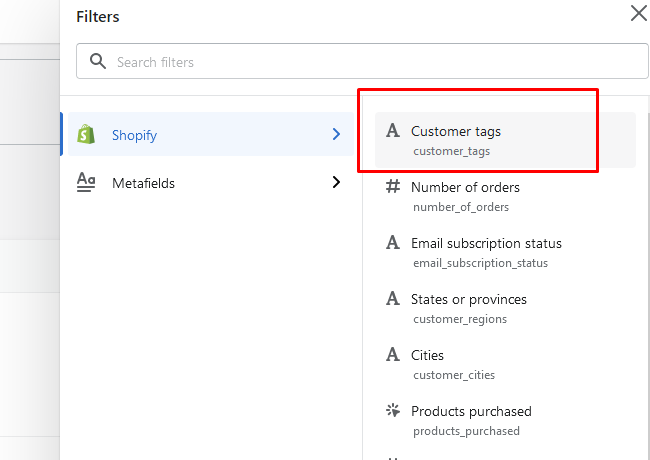Click the search magnifier icon

[98, 62]
